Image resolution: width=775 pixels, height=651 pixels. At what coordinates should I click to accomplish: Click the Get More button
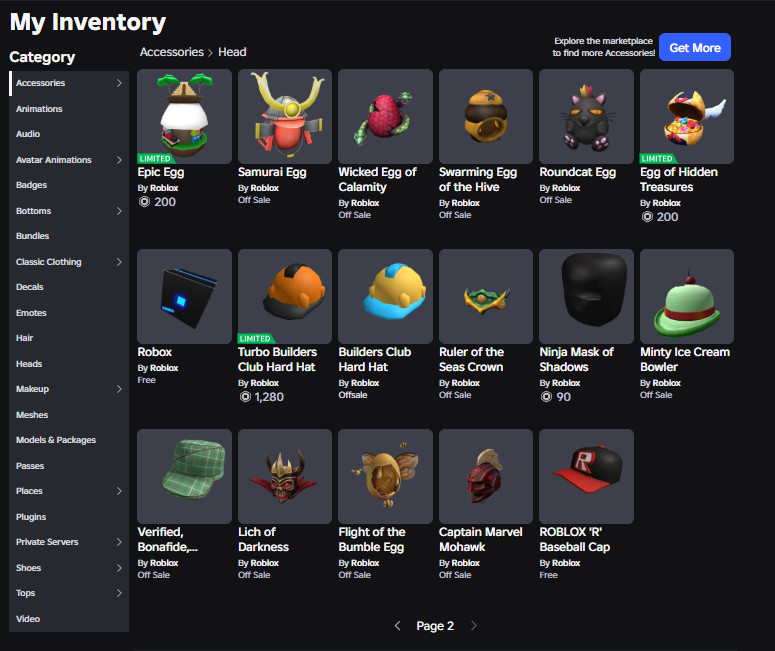(695, 47)
